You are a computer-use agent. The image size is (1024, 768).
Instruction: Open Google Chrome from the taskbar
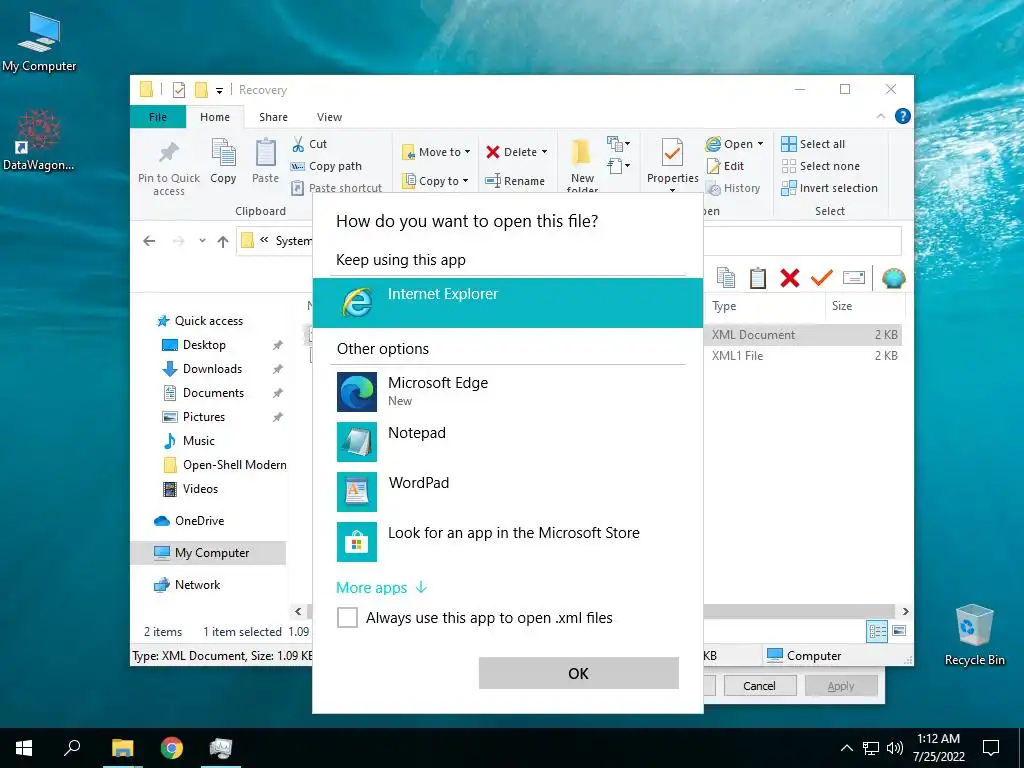tap(172, 748)
